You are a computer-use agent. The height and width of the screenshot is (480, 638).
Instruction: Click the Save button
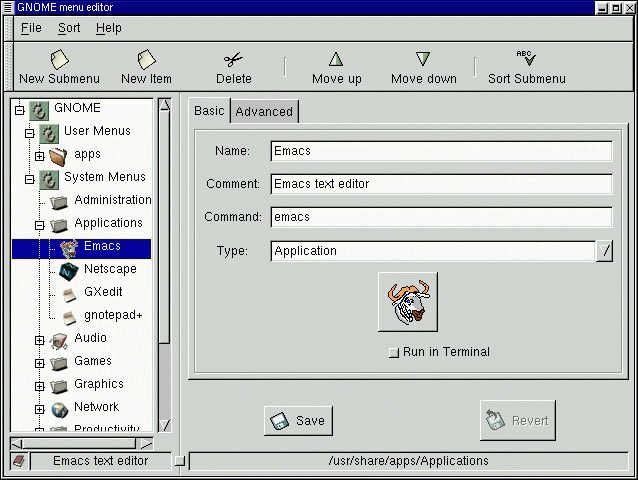(x=298, y=421)
